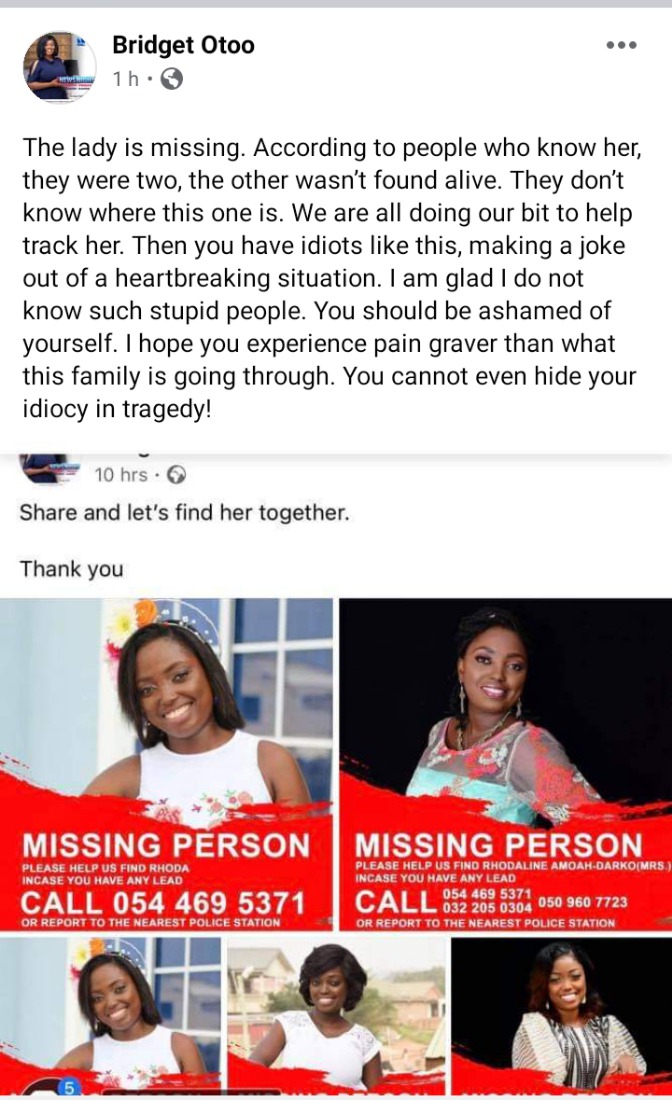
Task: Tap the blue 5 badge at bottom left
Action: (69, 1088)
